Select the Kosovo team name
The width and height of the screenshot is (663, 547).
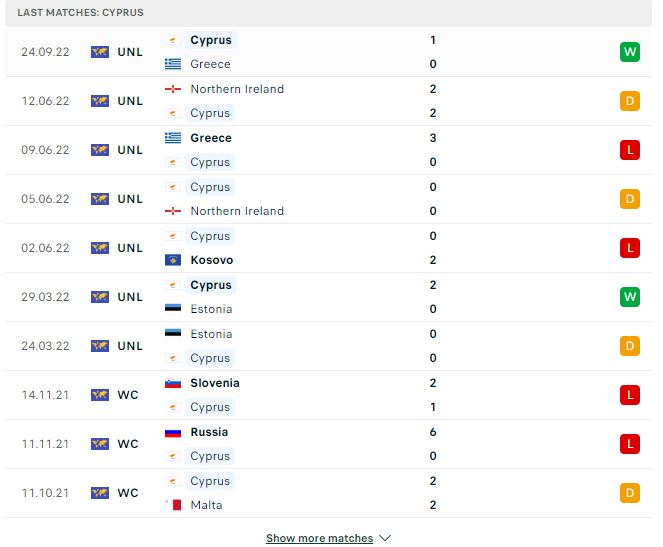coord(211,260)
